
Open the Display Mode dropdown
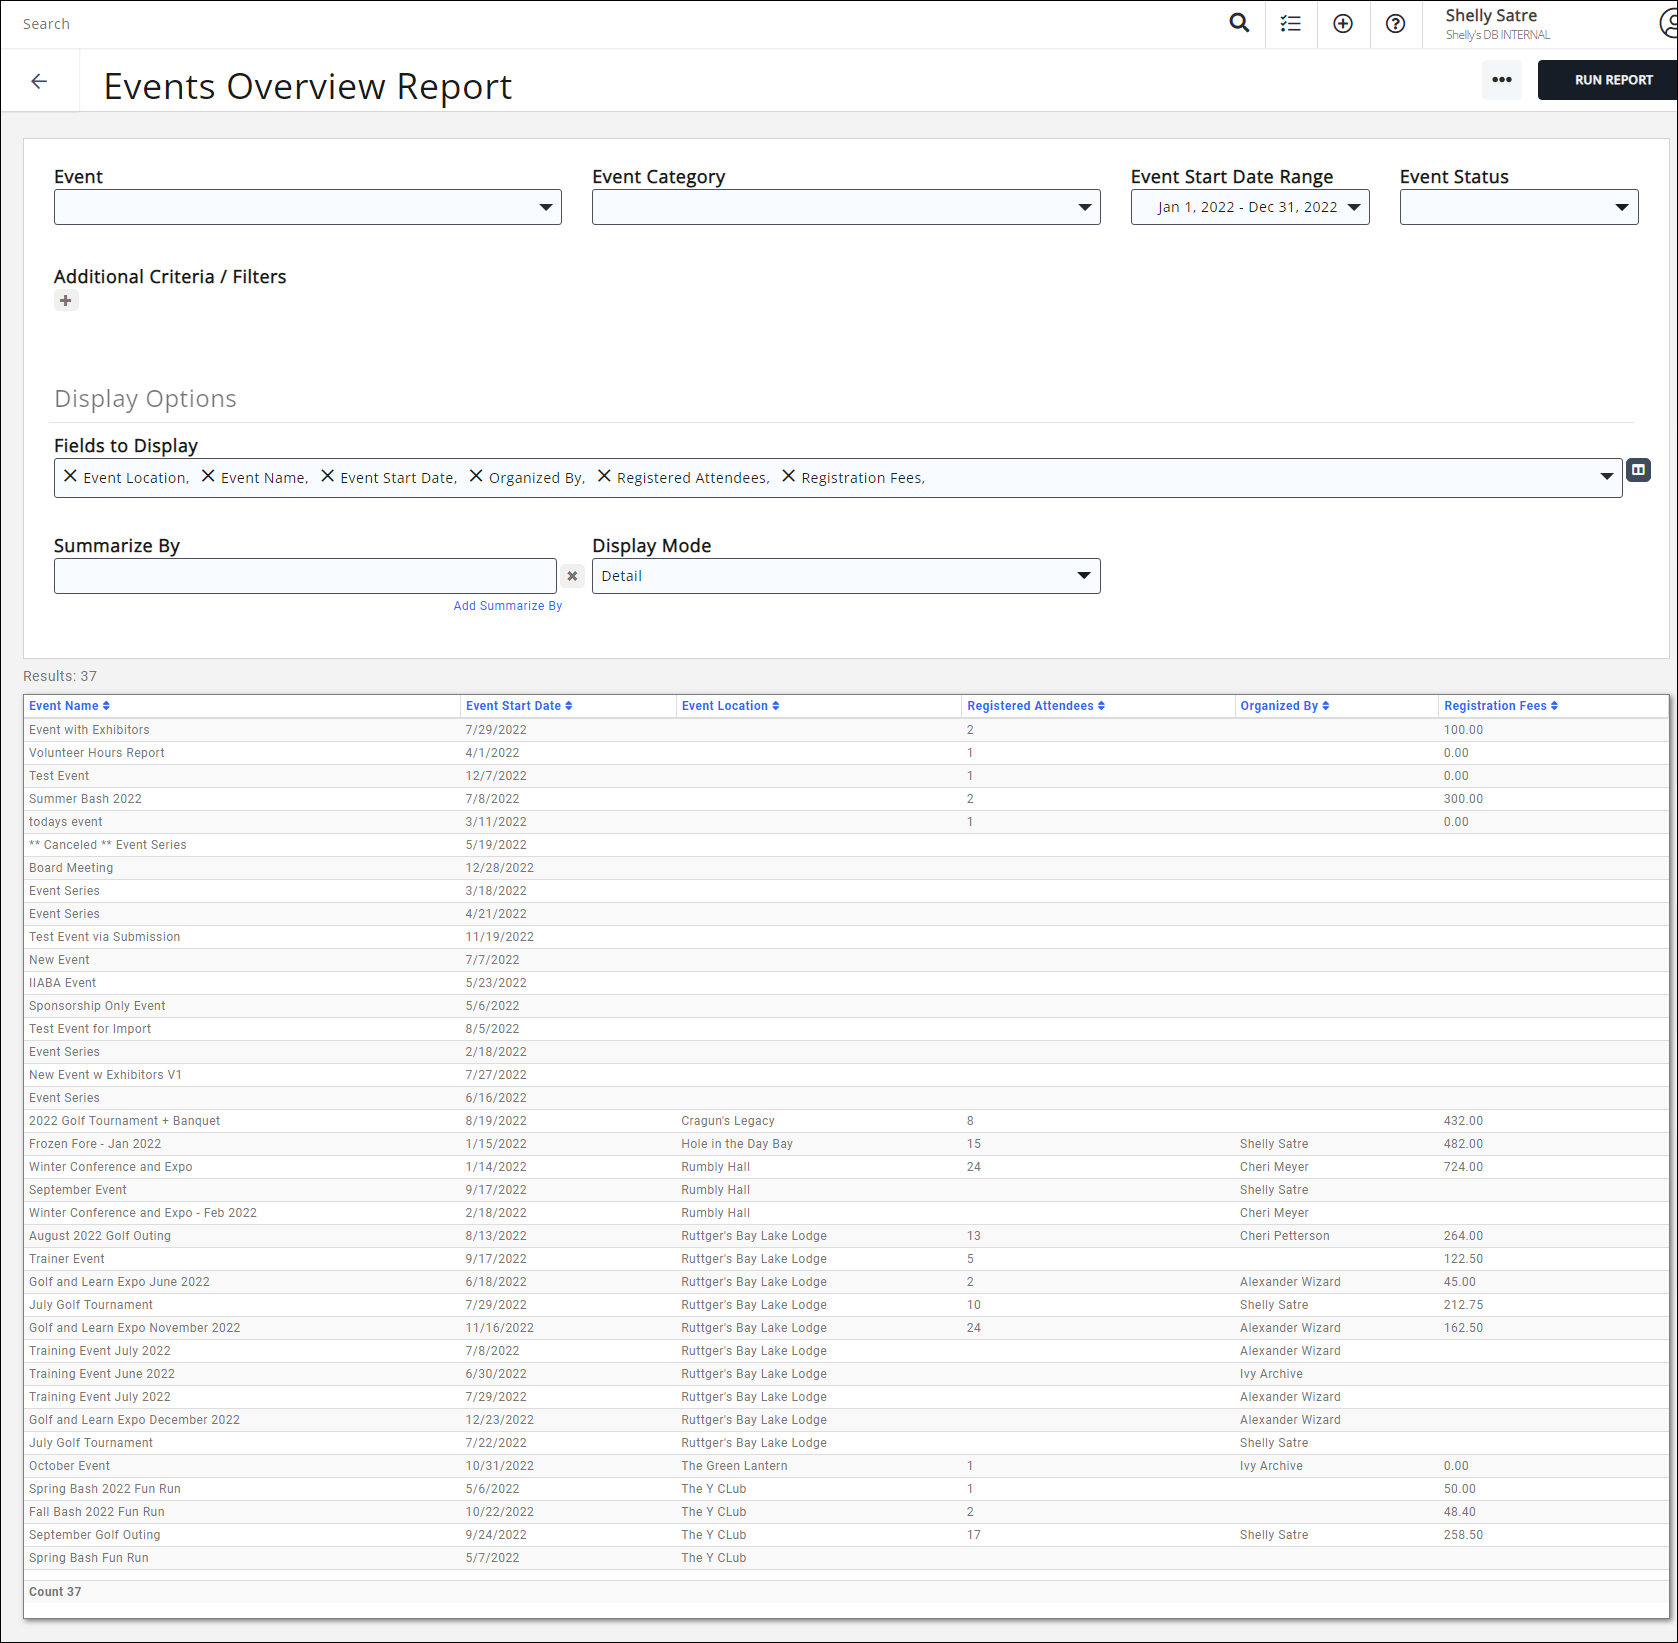(845, 576)
